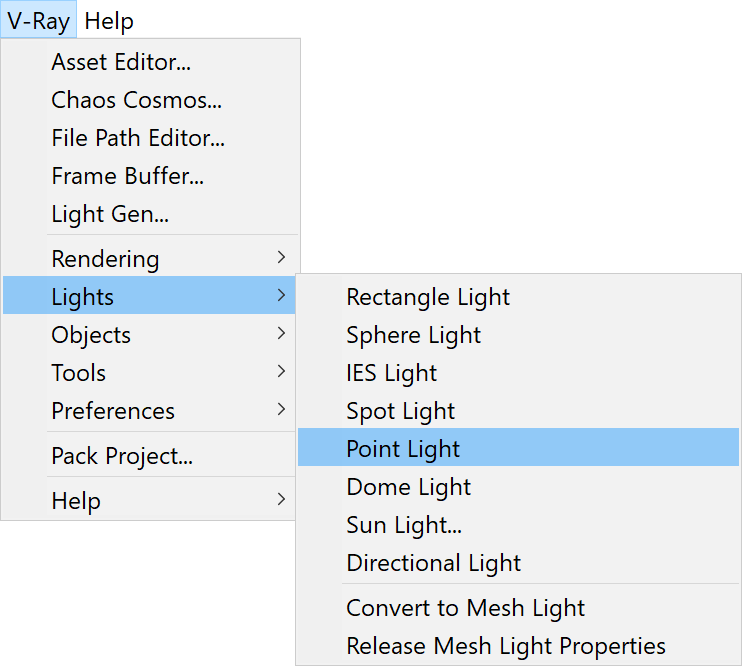Create a Rectangle Light
The height and width of the screenshot is (666, 742).
pyautogui.click(x=518, y=297)
